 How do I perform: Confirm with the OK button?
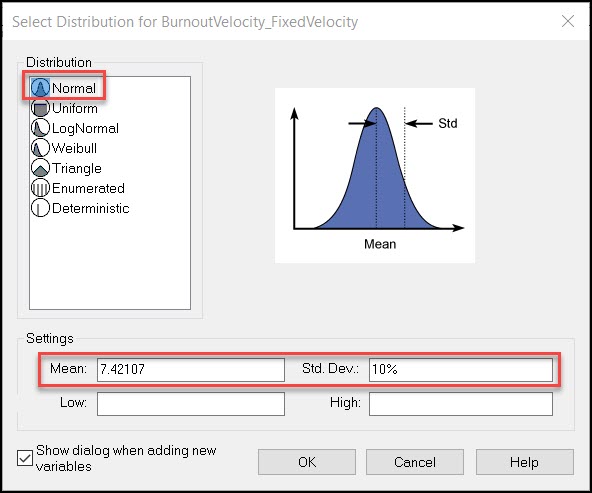pyautogui.click(x=307, y=462)
